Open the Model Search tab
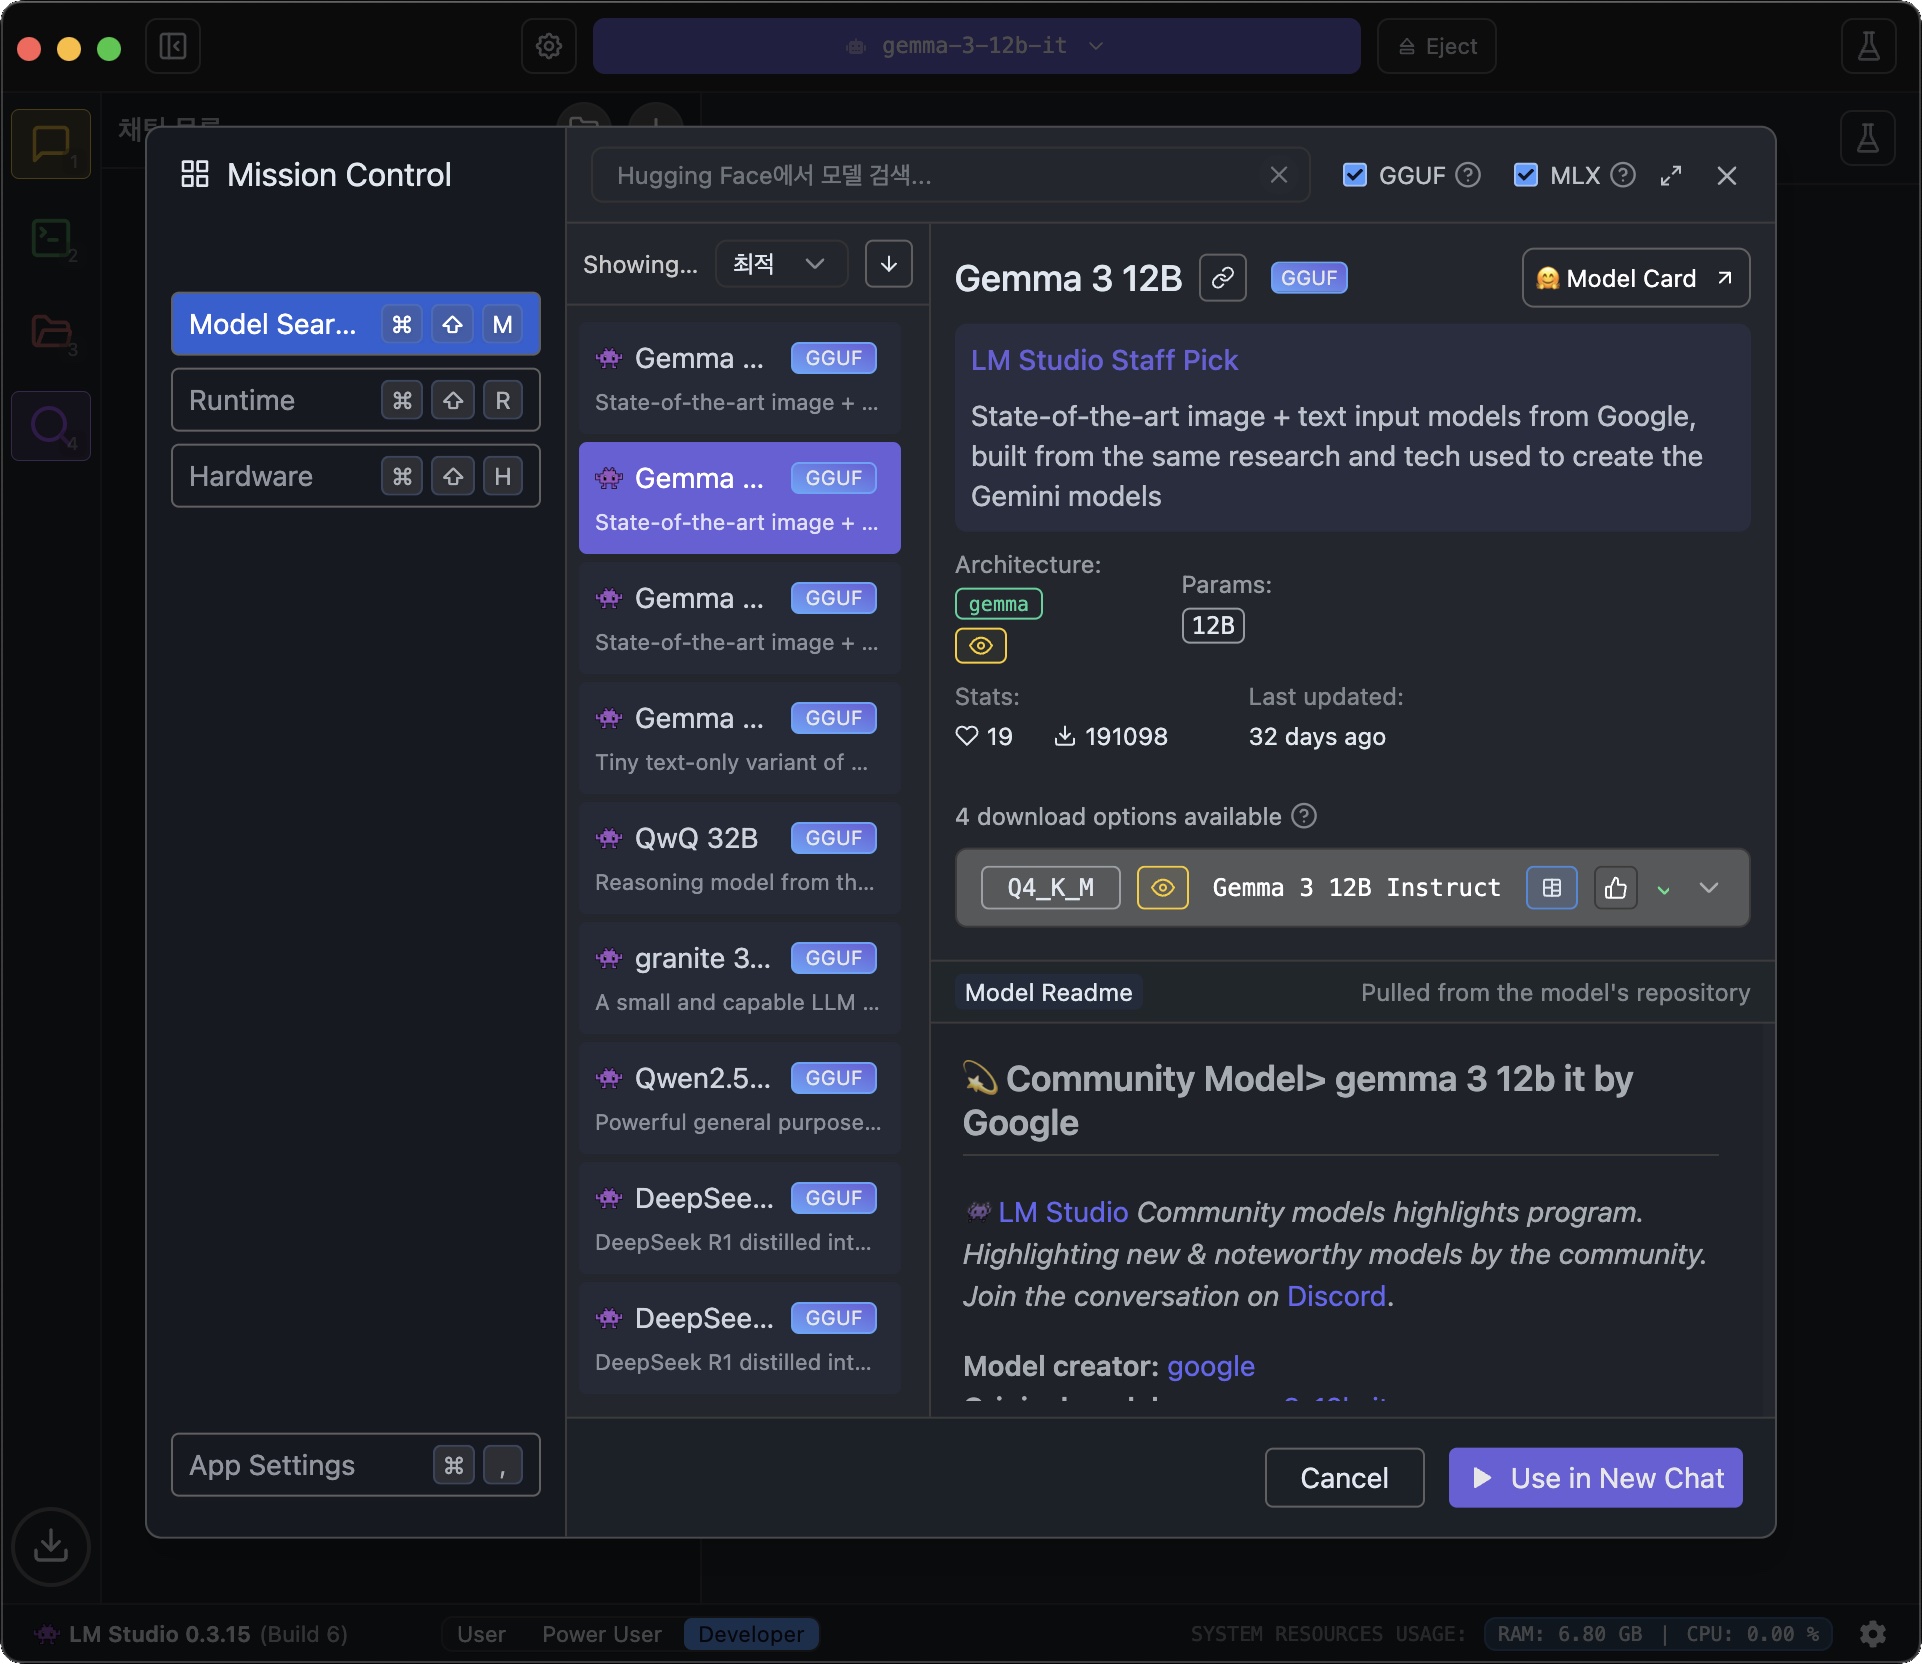1922x1664 pixels. click(356, 324)
